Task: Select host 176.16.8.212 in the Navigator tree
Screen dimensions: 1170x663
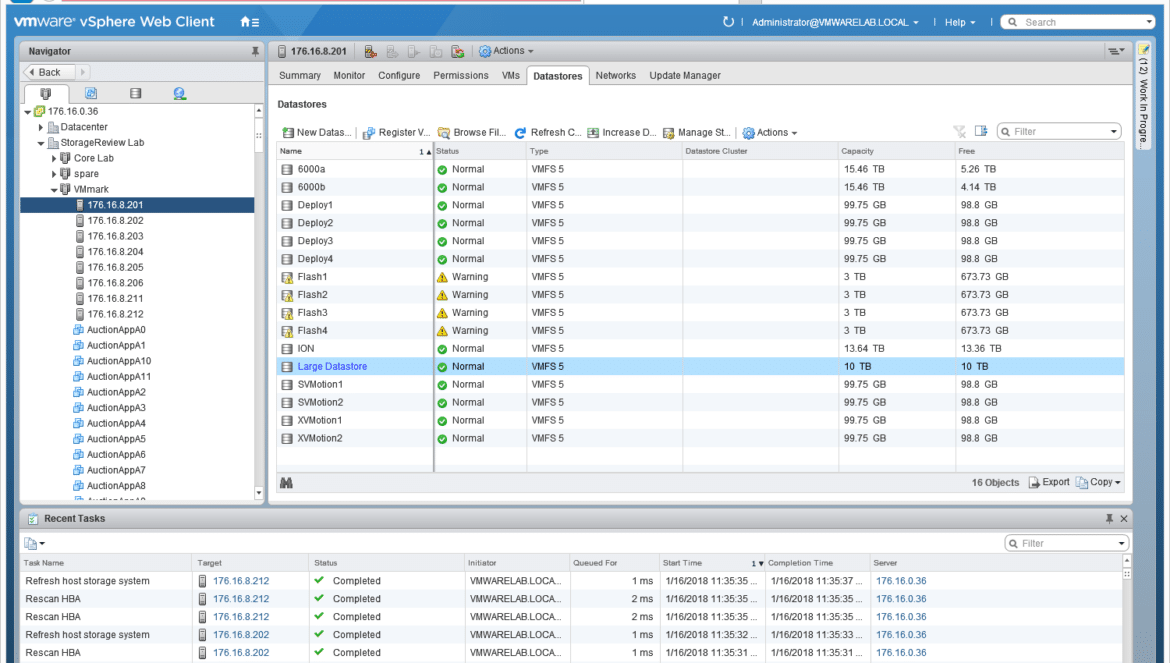Action: [116, 314]
